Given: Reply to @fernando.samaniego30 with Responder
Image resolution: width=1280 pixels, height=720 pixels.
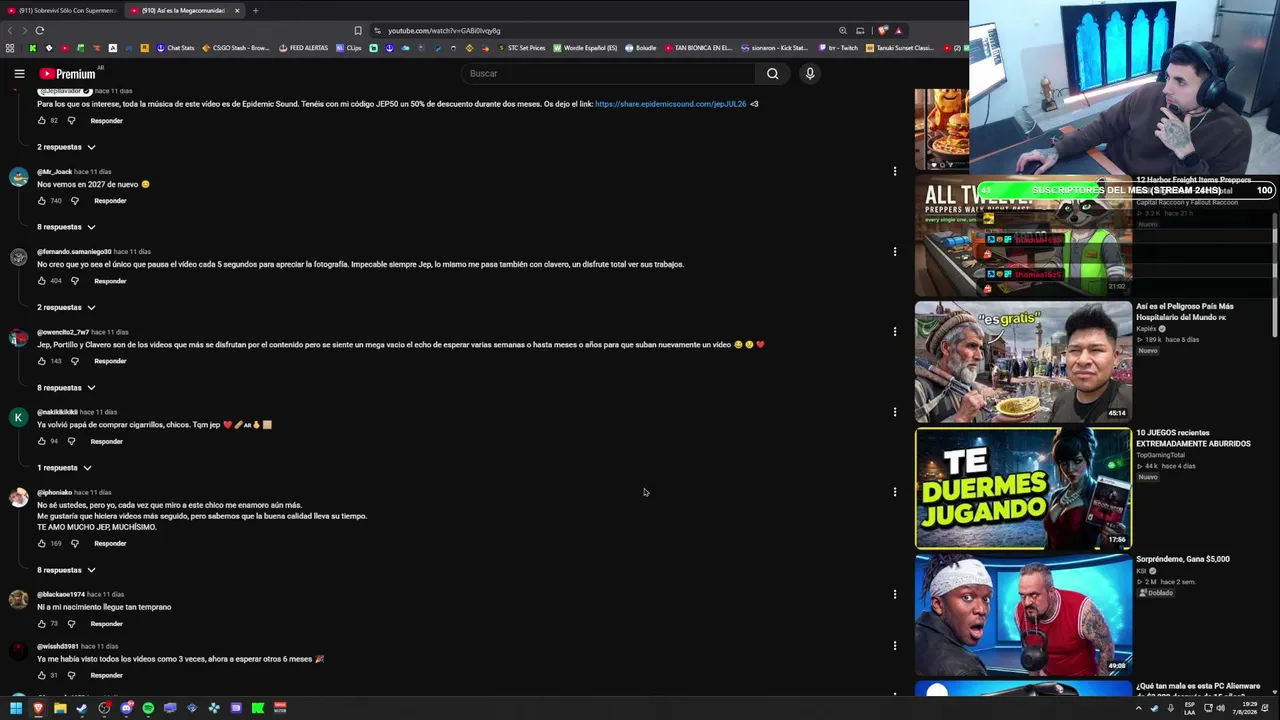Looking at the screenshot, I should pos(110,281).
